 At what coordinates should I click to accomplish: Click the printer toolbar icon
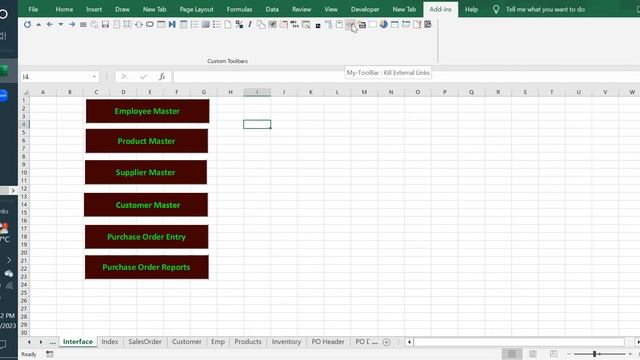pyautogui.click(x=362, y=25)
